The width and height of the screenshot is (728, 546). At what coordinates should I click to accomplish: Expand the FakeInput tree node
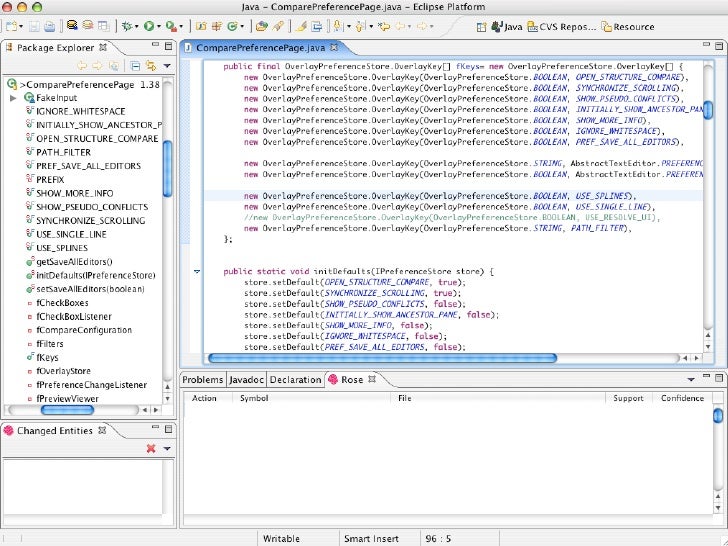click(13, 99)
